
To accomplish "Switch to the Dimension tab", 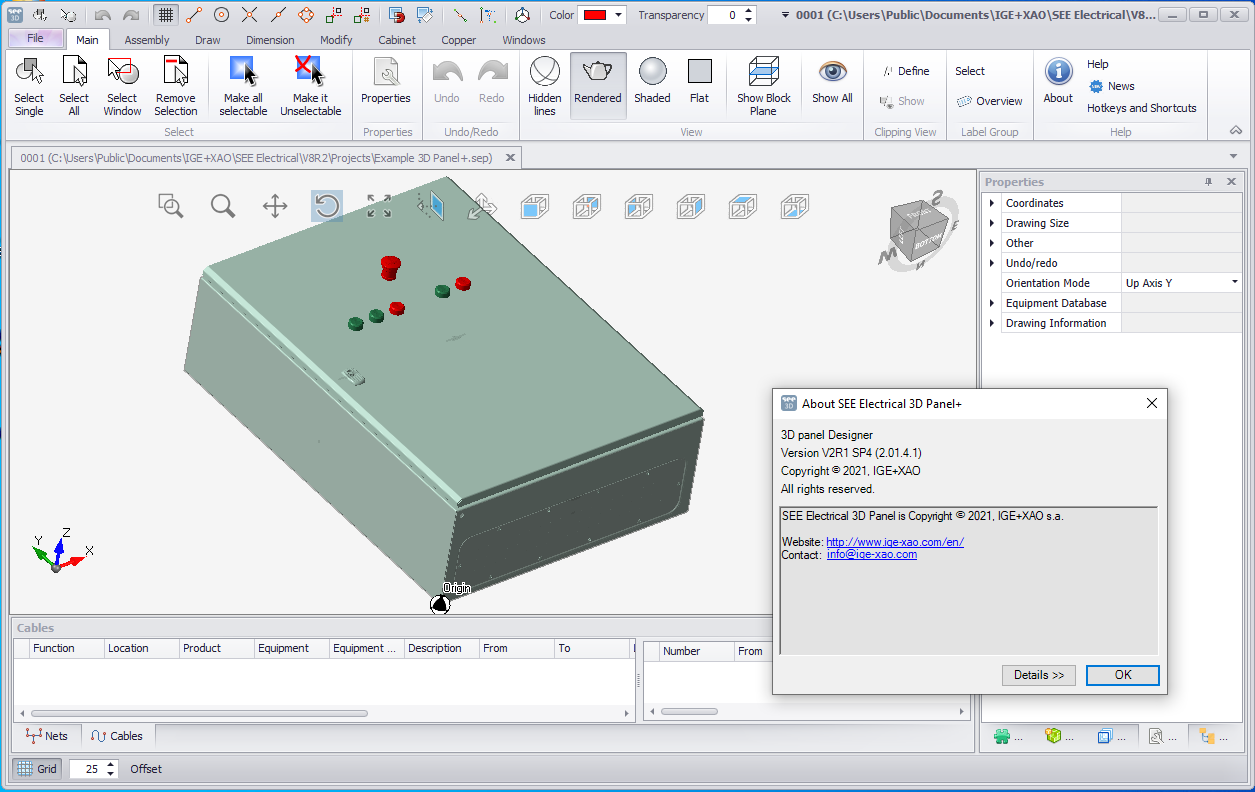I will (270, 40).
